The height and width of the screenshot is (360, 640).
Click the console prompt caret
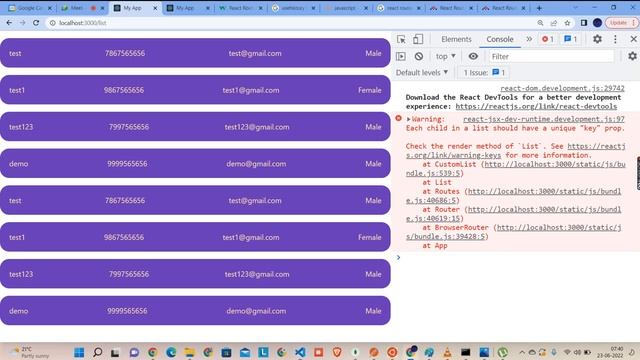point(398,258)
